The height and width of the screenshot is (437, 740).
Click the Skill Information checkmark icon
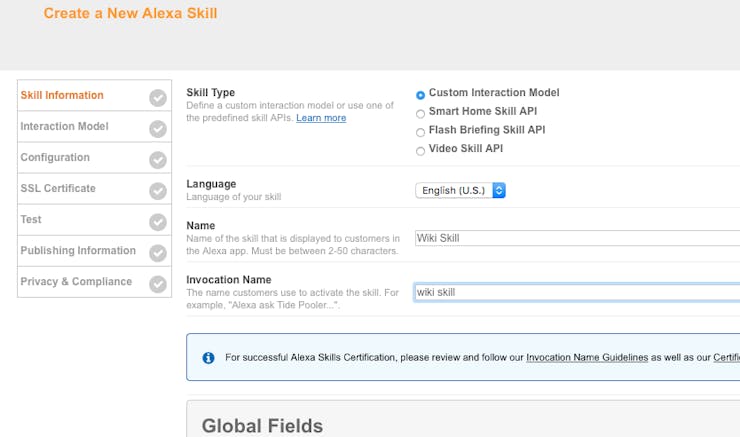coord(158,98)
